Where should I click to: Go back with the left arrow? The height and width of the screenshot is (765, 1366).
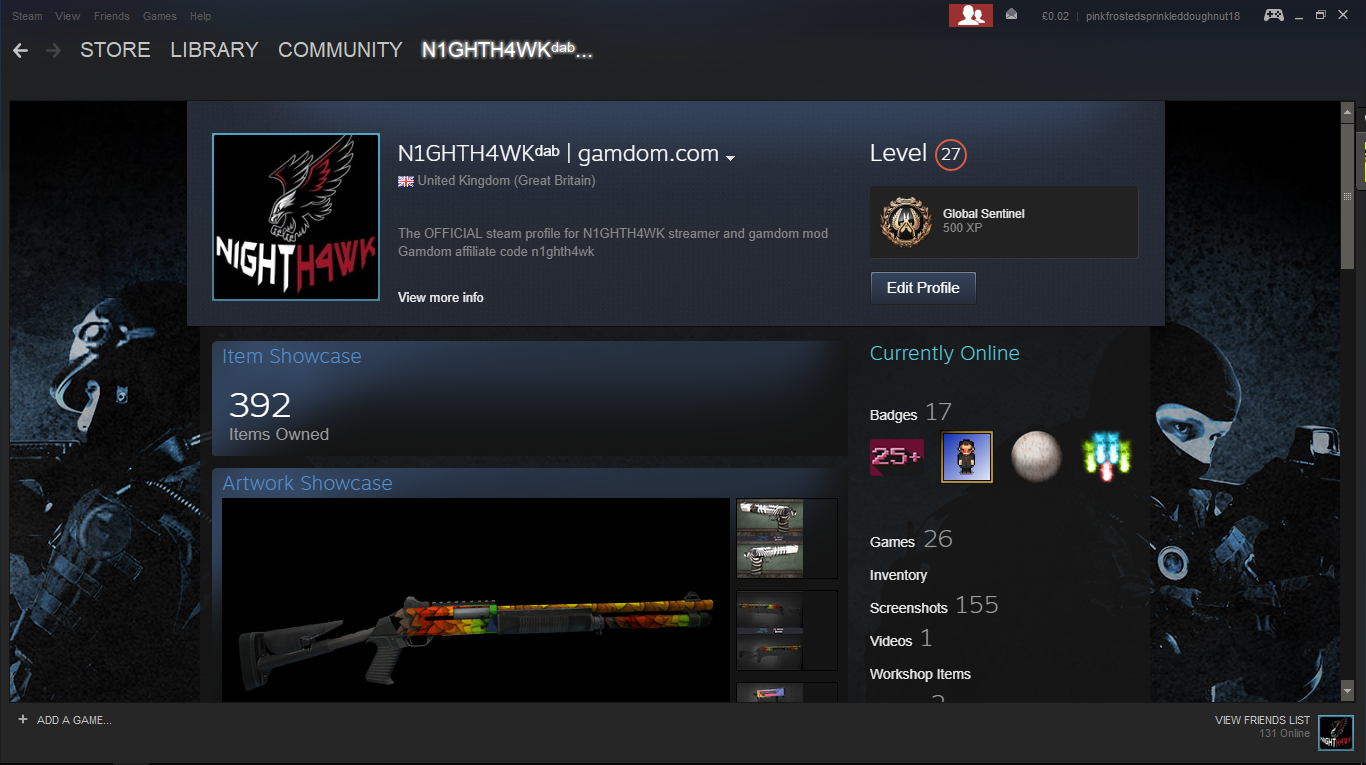pyautogui.click(x=21, y=50)
